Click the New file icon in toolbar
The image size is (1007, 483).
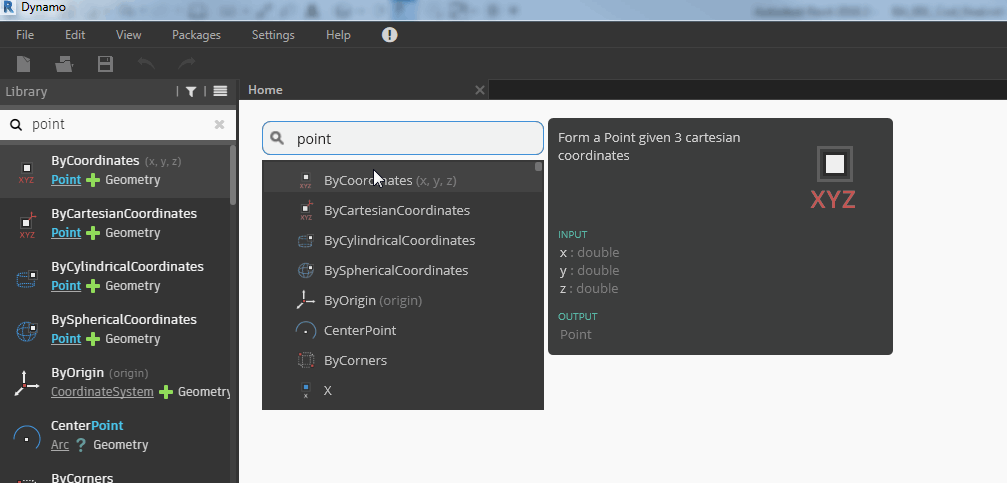coord(23,64)
